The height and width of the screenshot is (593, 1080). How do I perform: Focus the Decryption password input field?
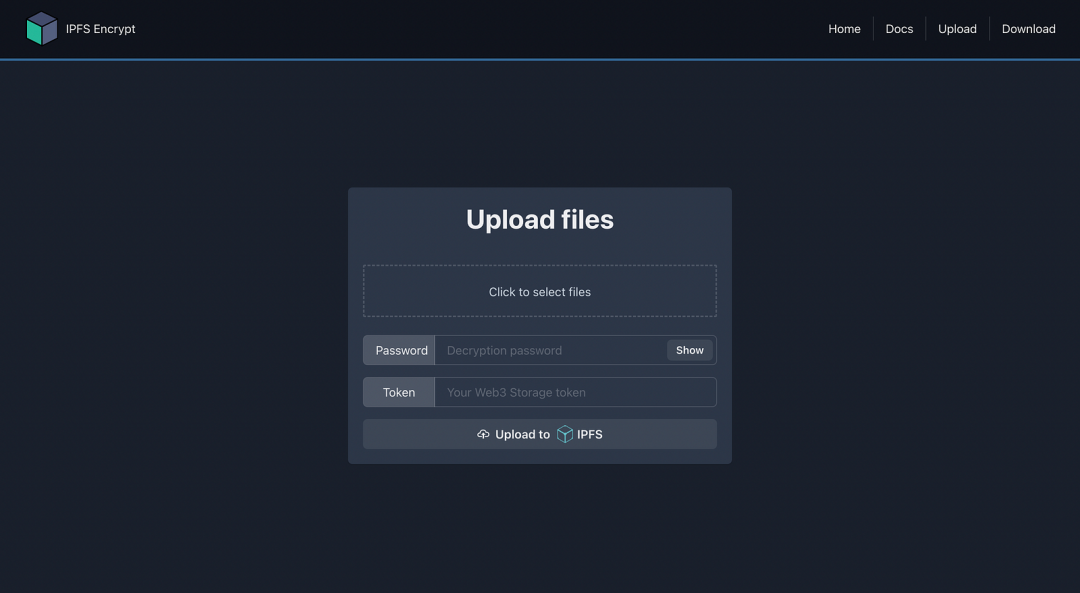pos(550,350)
